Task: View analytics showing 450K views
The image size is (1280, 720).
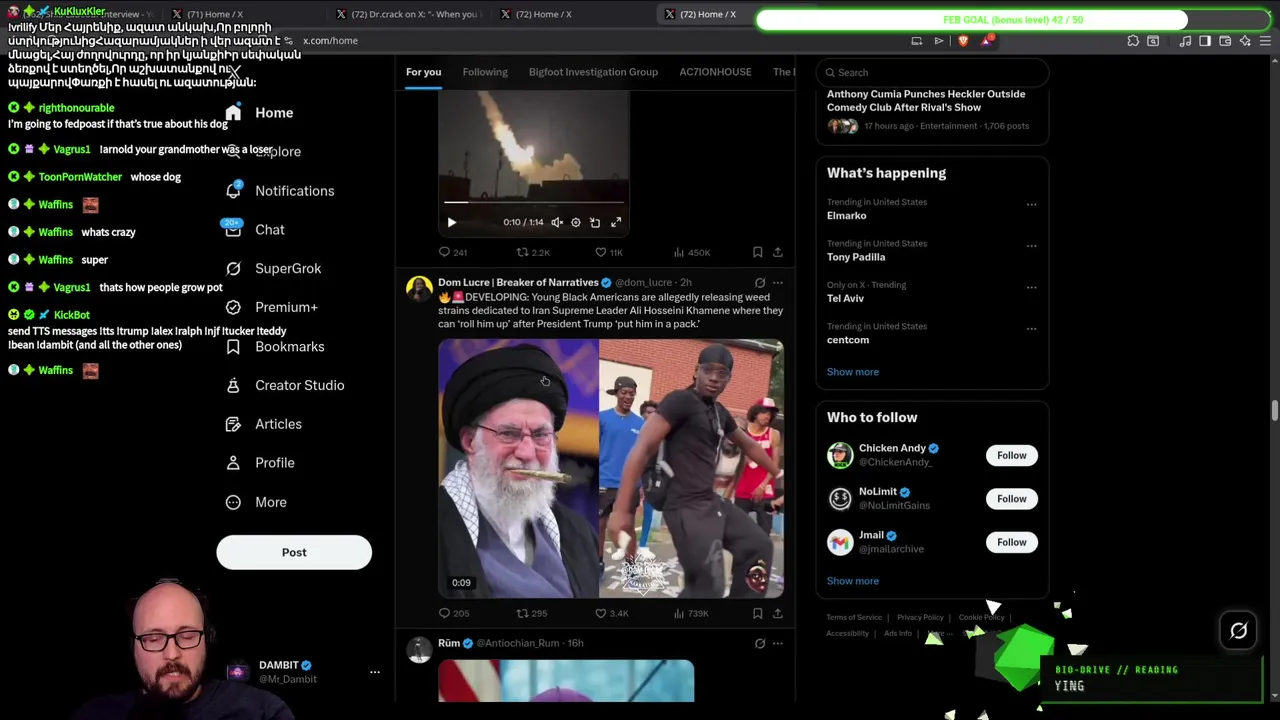Action: (693, 252)
